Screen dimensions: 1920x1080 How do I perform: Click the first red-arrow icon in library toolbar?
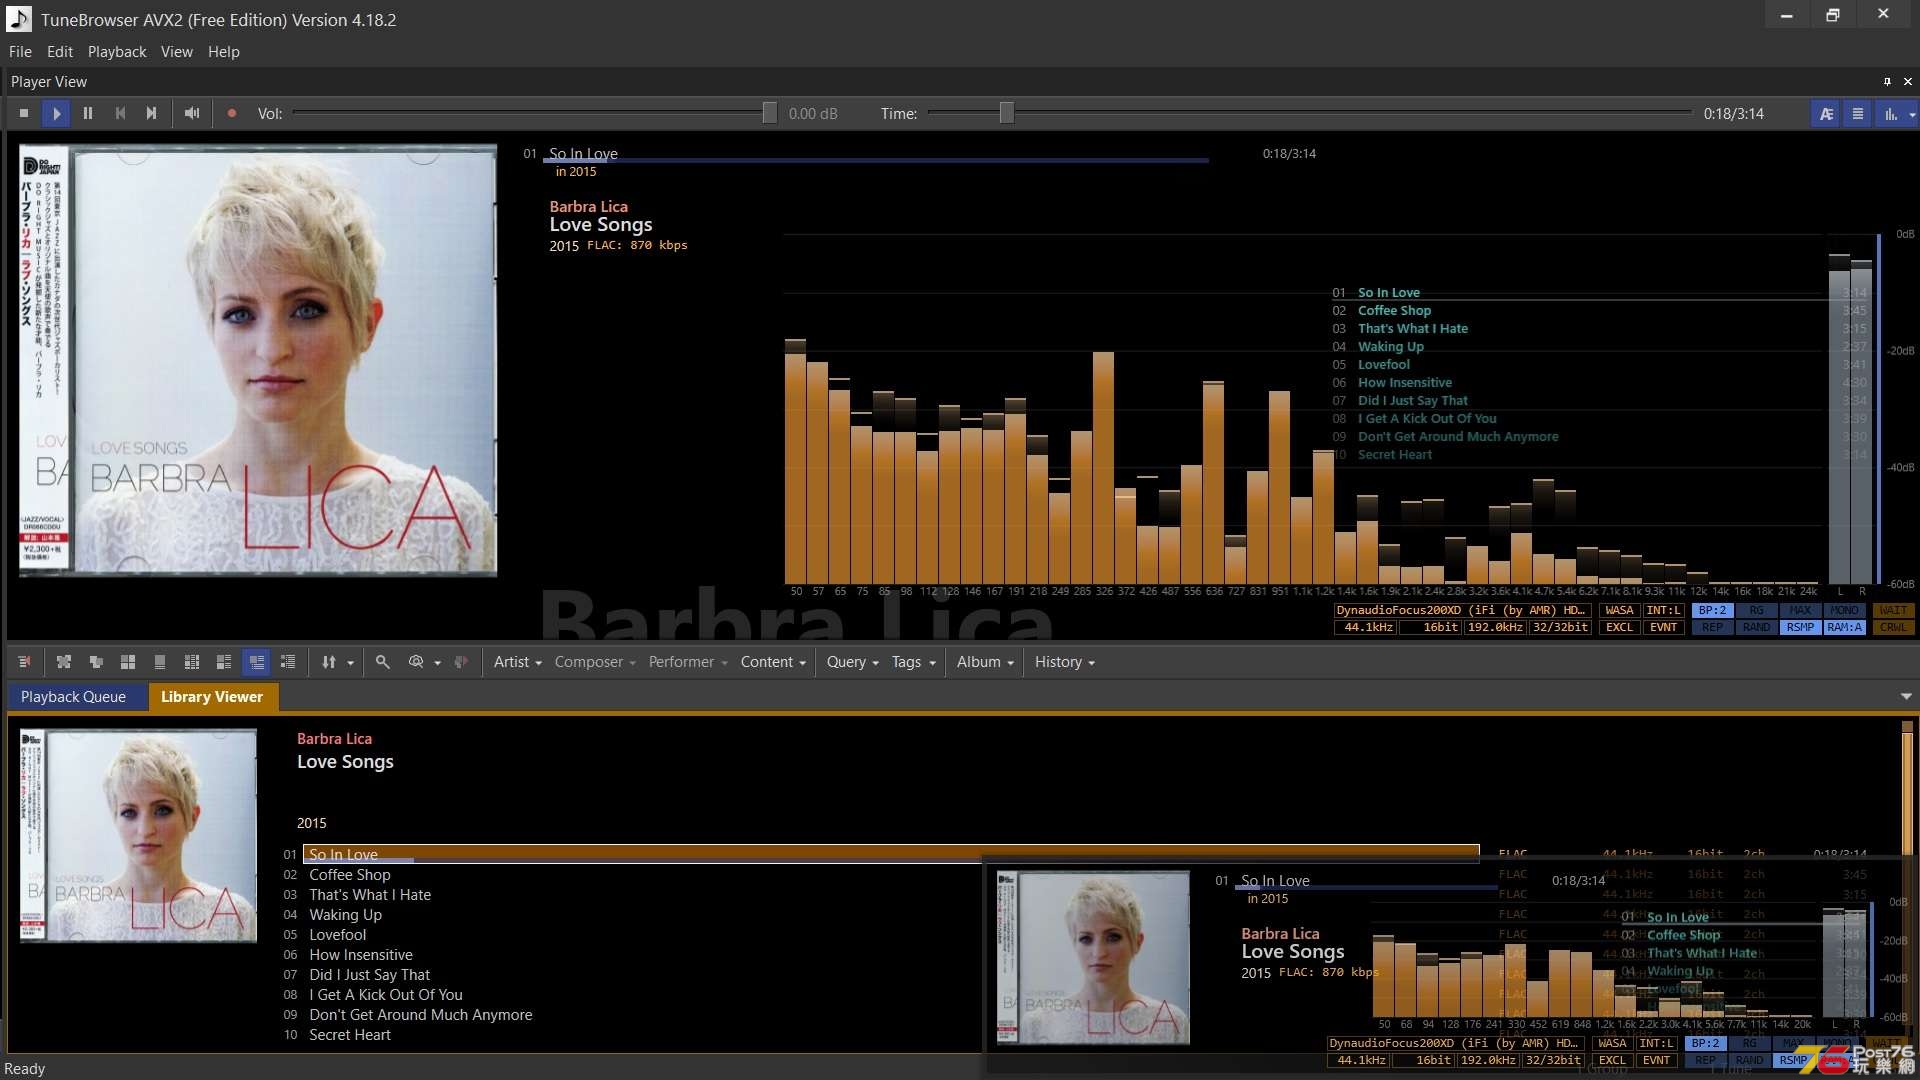click(24, 662)
